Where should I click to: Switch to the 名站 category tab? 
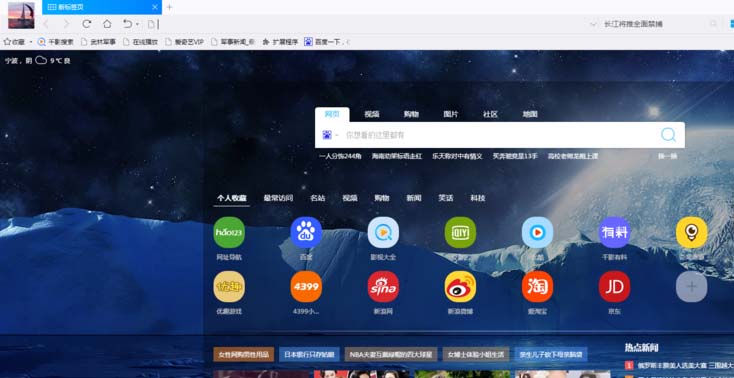coord(317,198)
